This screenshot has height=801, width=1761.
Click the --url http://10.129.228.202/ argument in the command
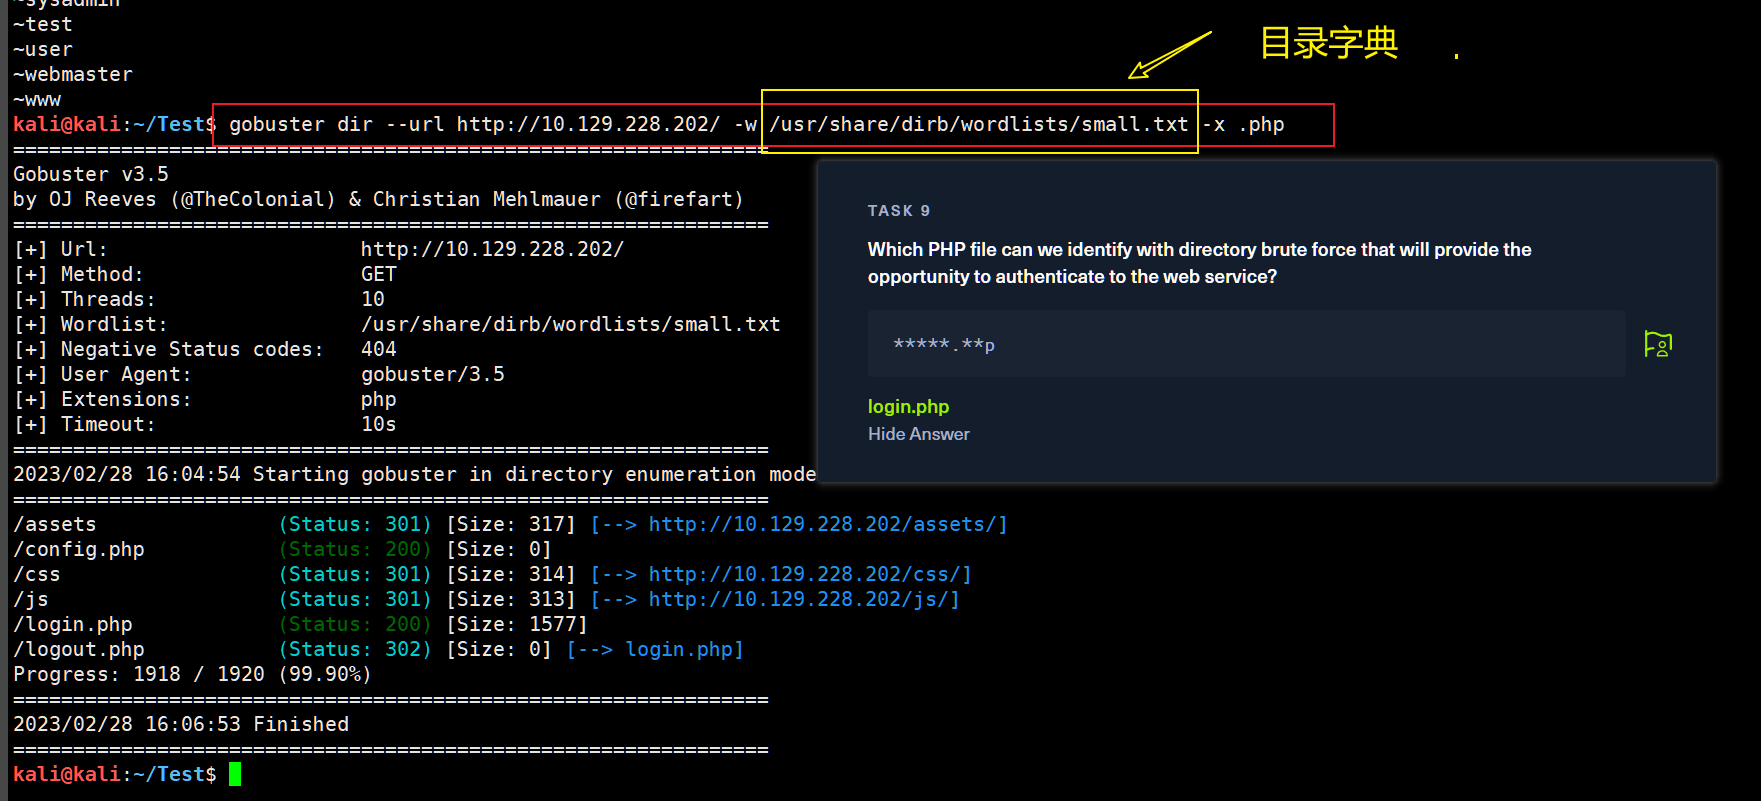pyautogui.click(x=553, y=124)
